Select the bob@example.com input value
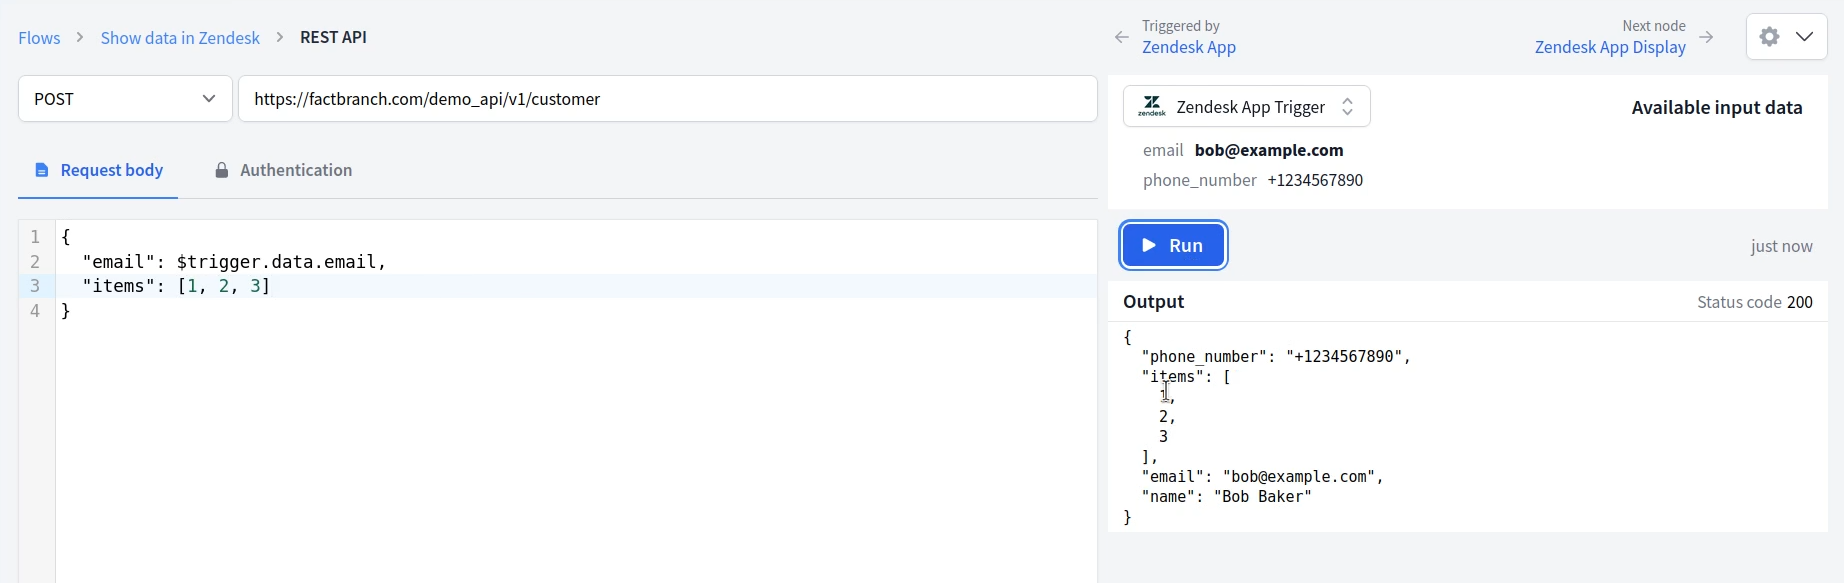1844x583 pixels. (1269, 150)
